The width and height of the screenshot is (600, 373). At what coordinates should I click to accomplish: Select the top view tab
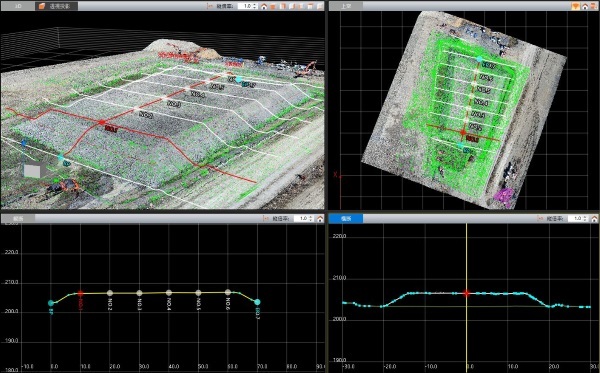pos(346,6)
